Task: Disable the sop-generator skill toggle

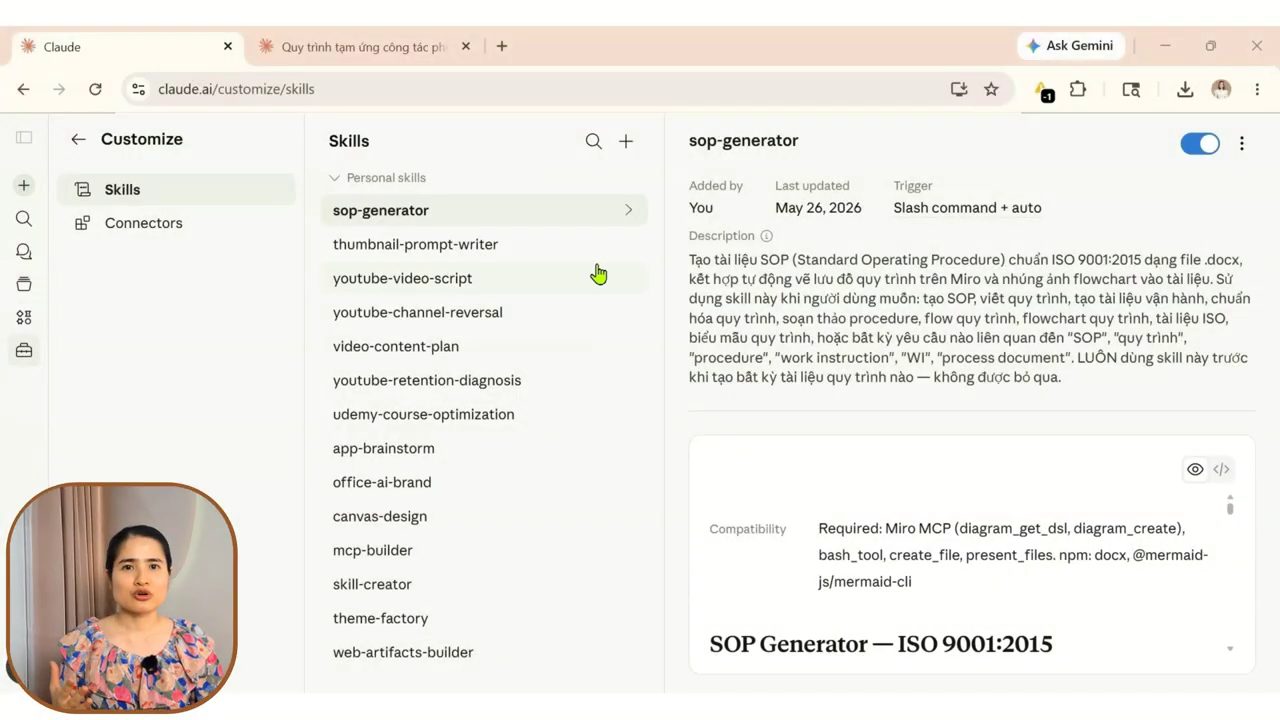Action: (1200, 143)
